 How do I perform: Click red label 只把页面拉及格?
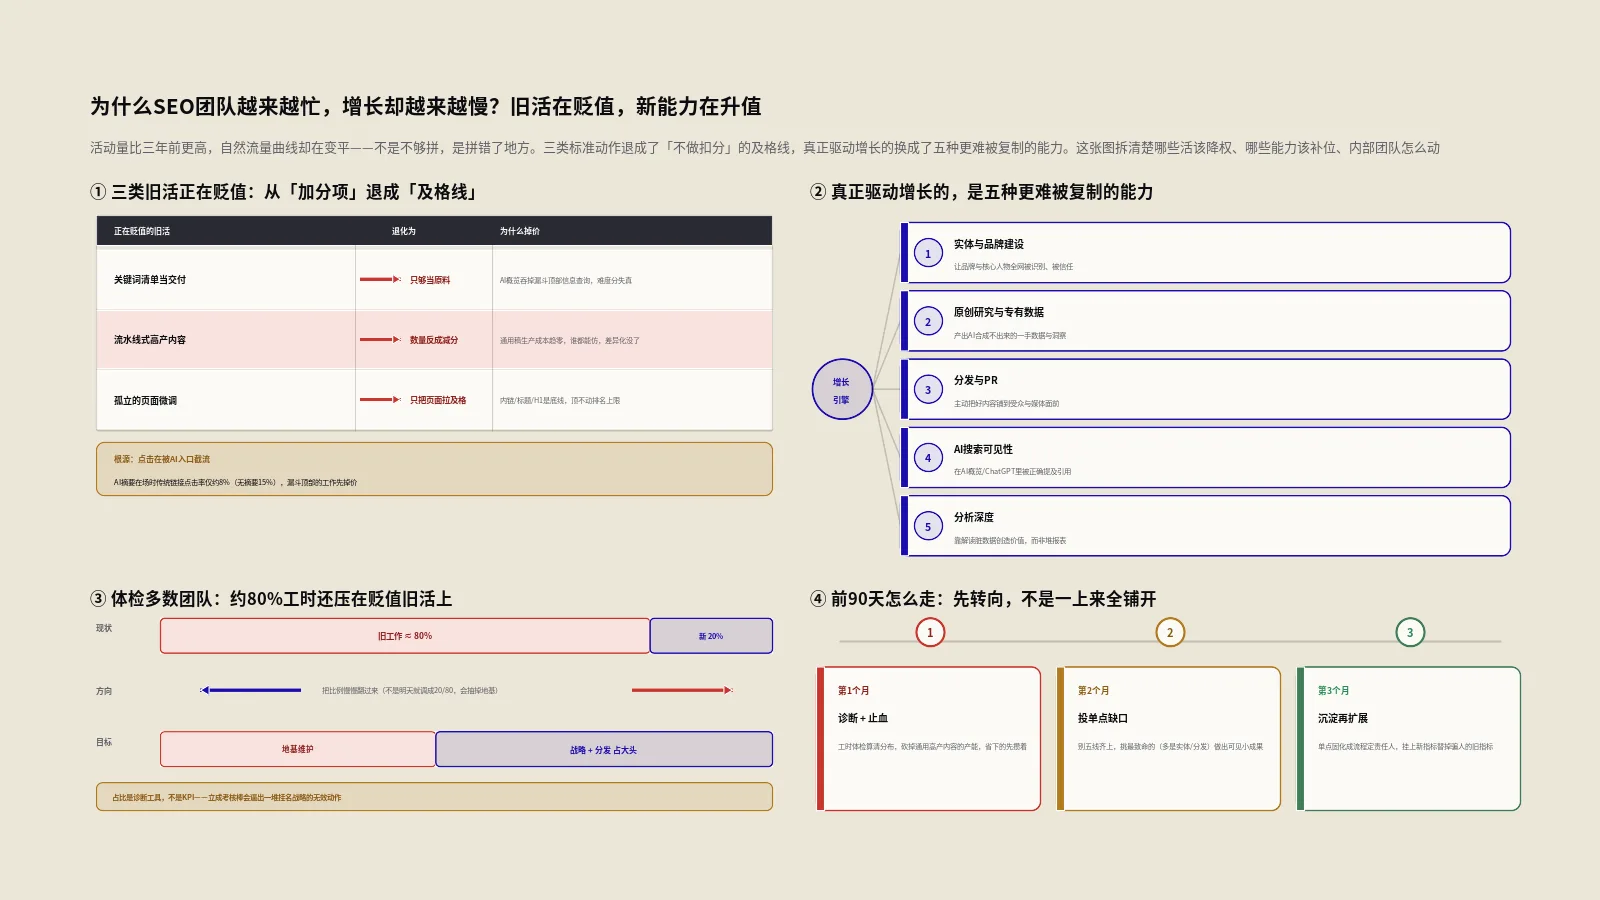[x=438, y=400]
